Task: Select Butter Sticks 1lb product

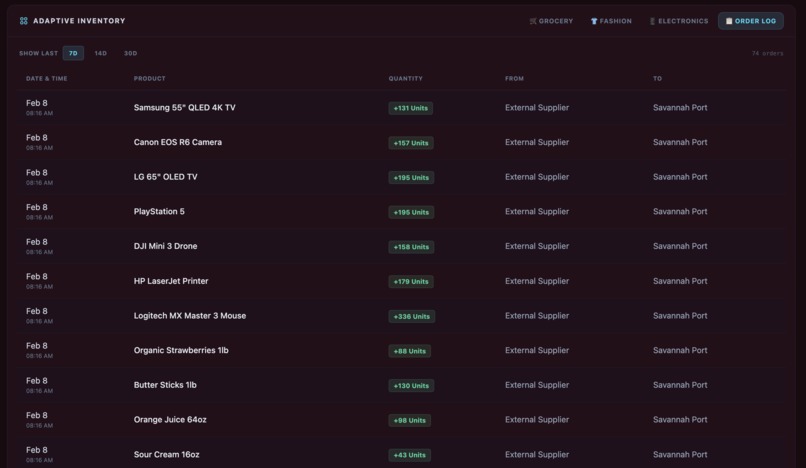Action: [x=165, y=385]
